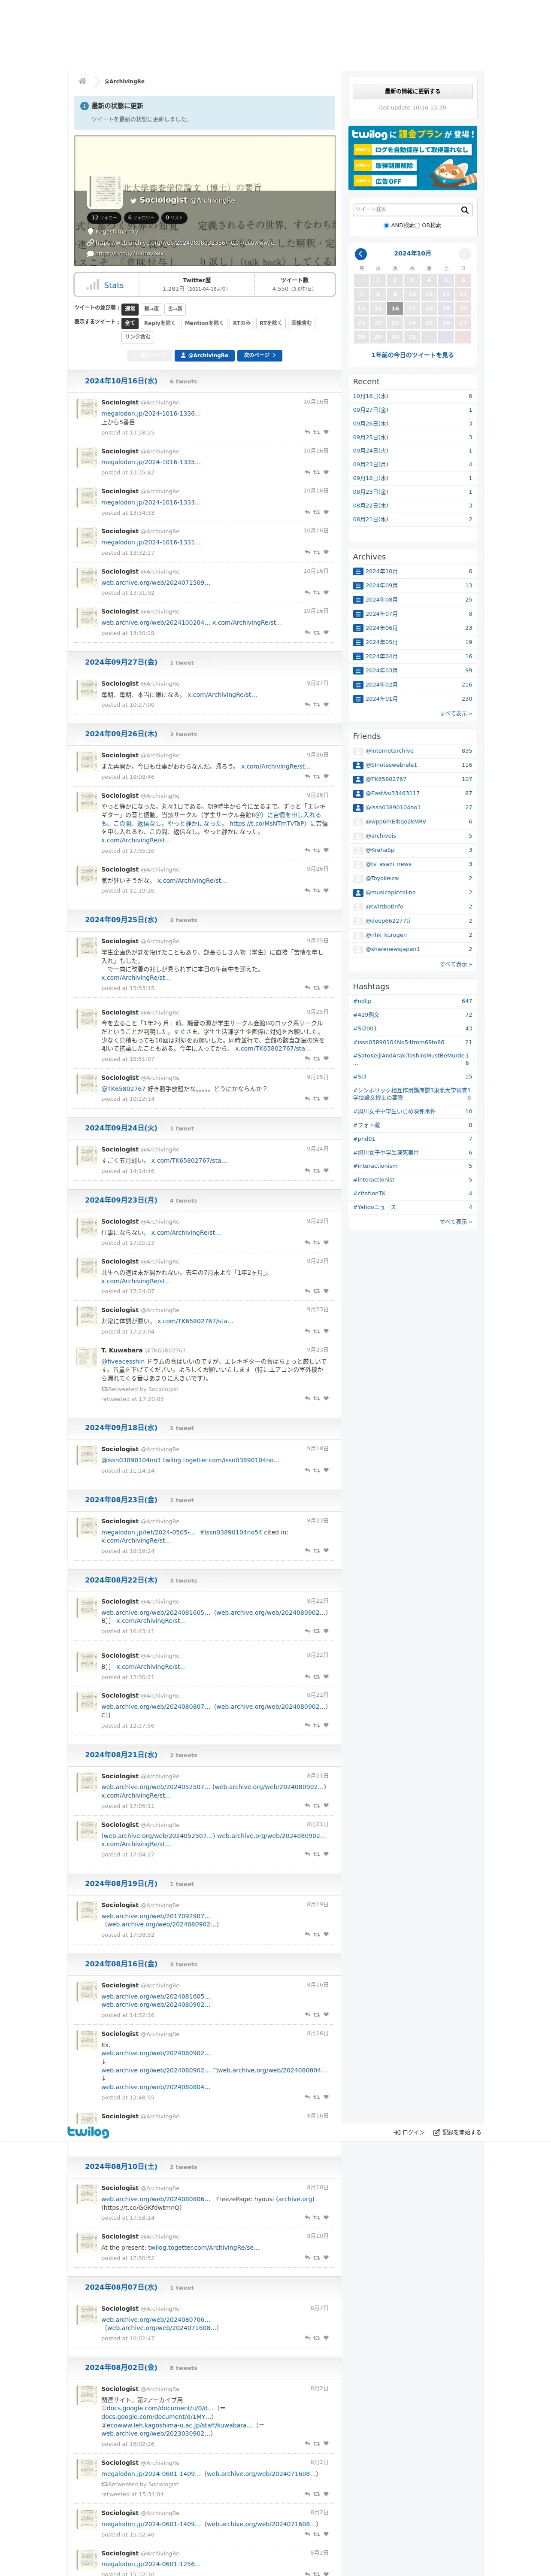This screenshot has width=551, height=2576.
Task: Like the tweet posted at 14:14:46
Action: point(326,1170)
